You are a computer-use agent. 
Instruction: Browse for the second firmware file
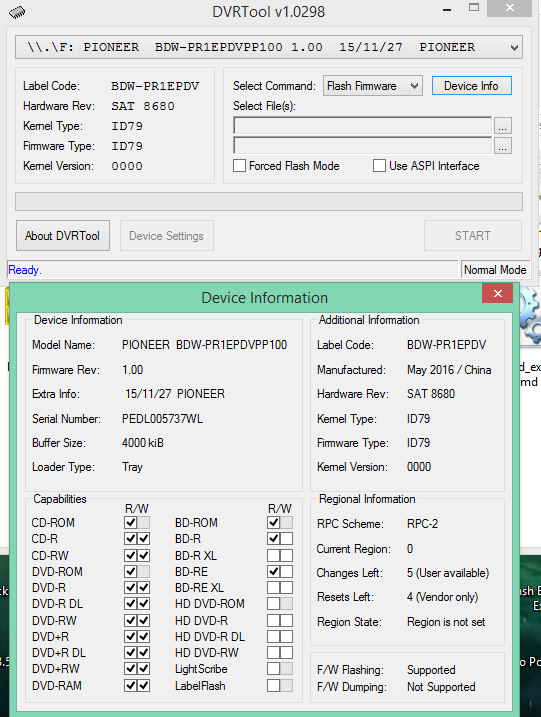pyautogui.click(x=502, y=146)
